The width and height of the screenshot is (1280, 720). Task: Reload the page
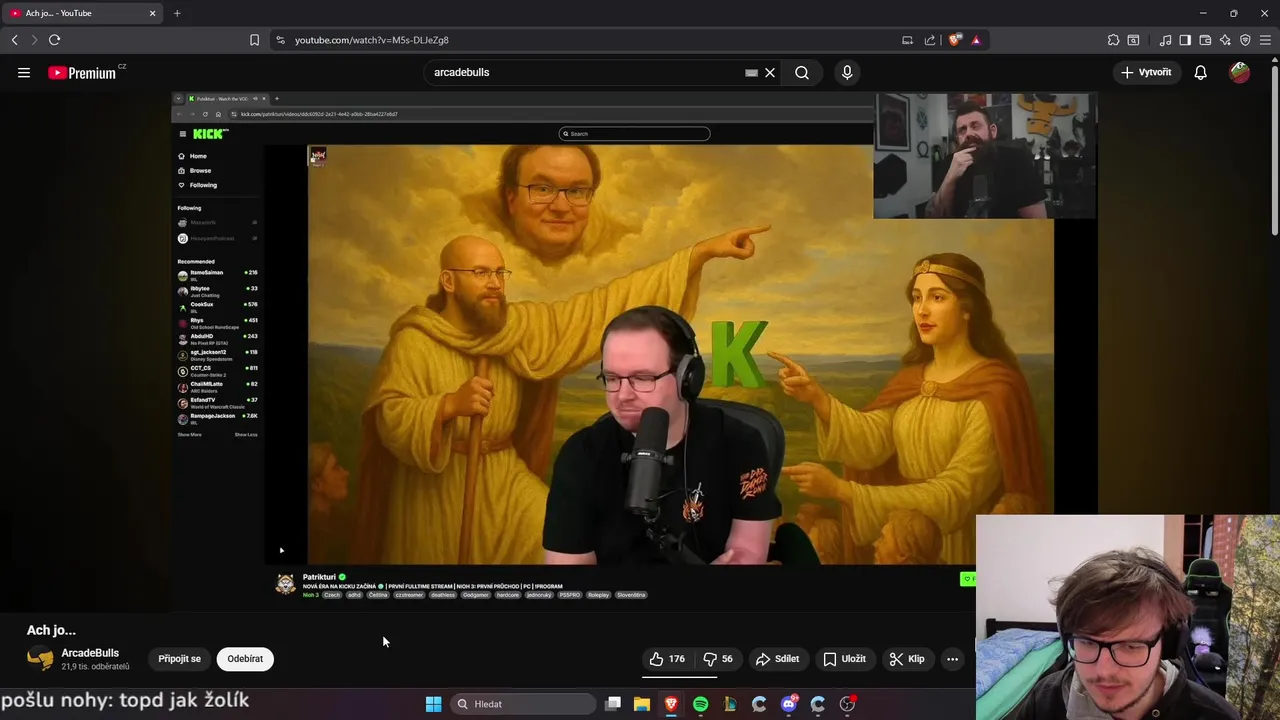pos(54,40)
